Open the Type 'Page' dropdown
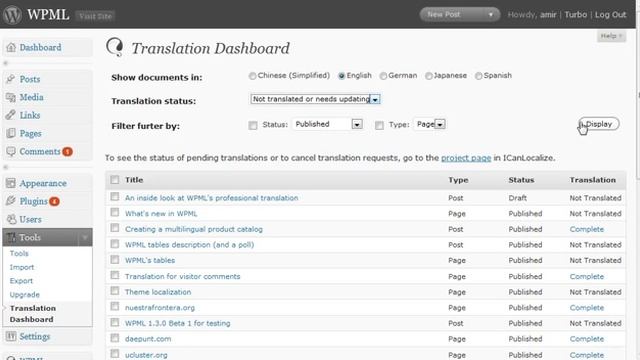The image size is (640, 360). pyautogui.click(x=429, y=124)
